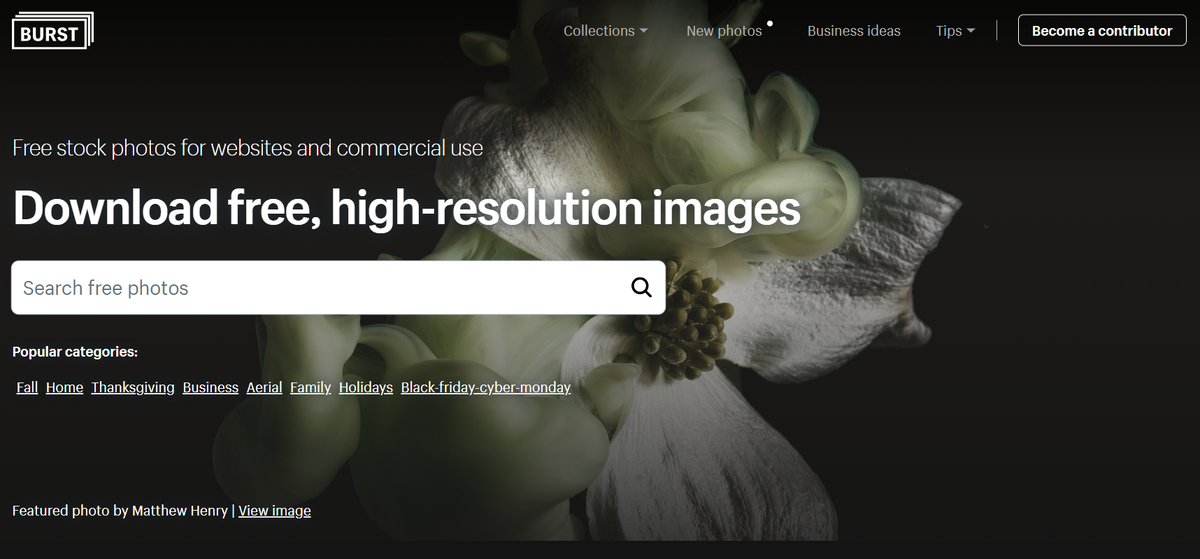Open the Tips dropdown menu

955,31
